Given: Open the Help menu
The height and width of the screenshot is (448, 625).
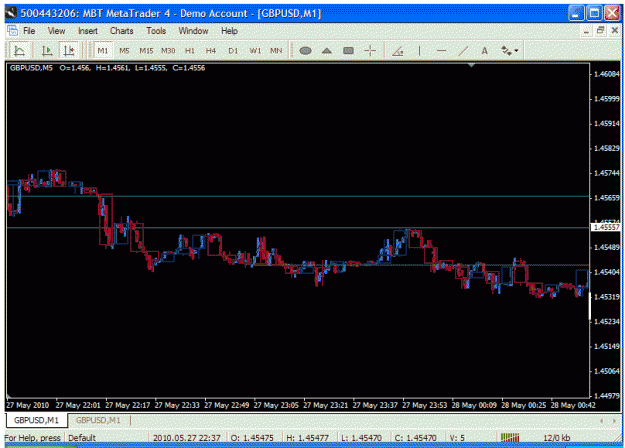Looking at the screenshot, I should (x=229, y=31).
